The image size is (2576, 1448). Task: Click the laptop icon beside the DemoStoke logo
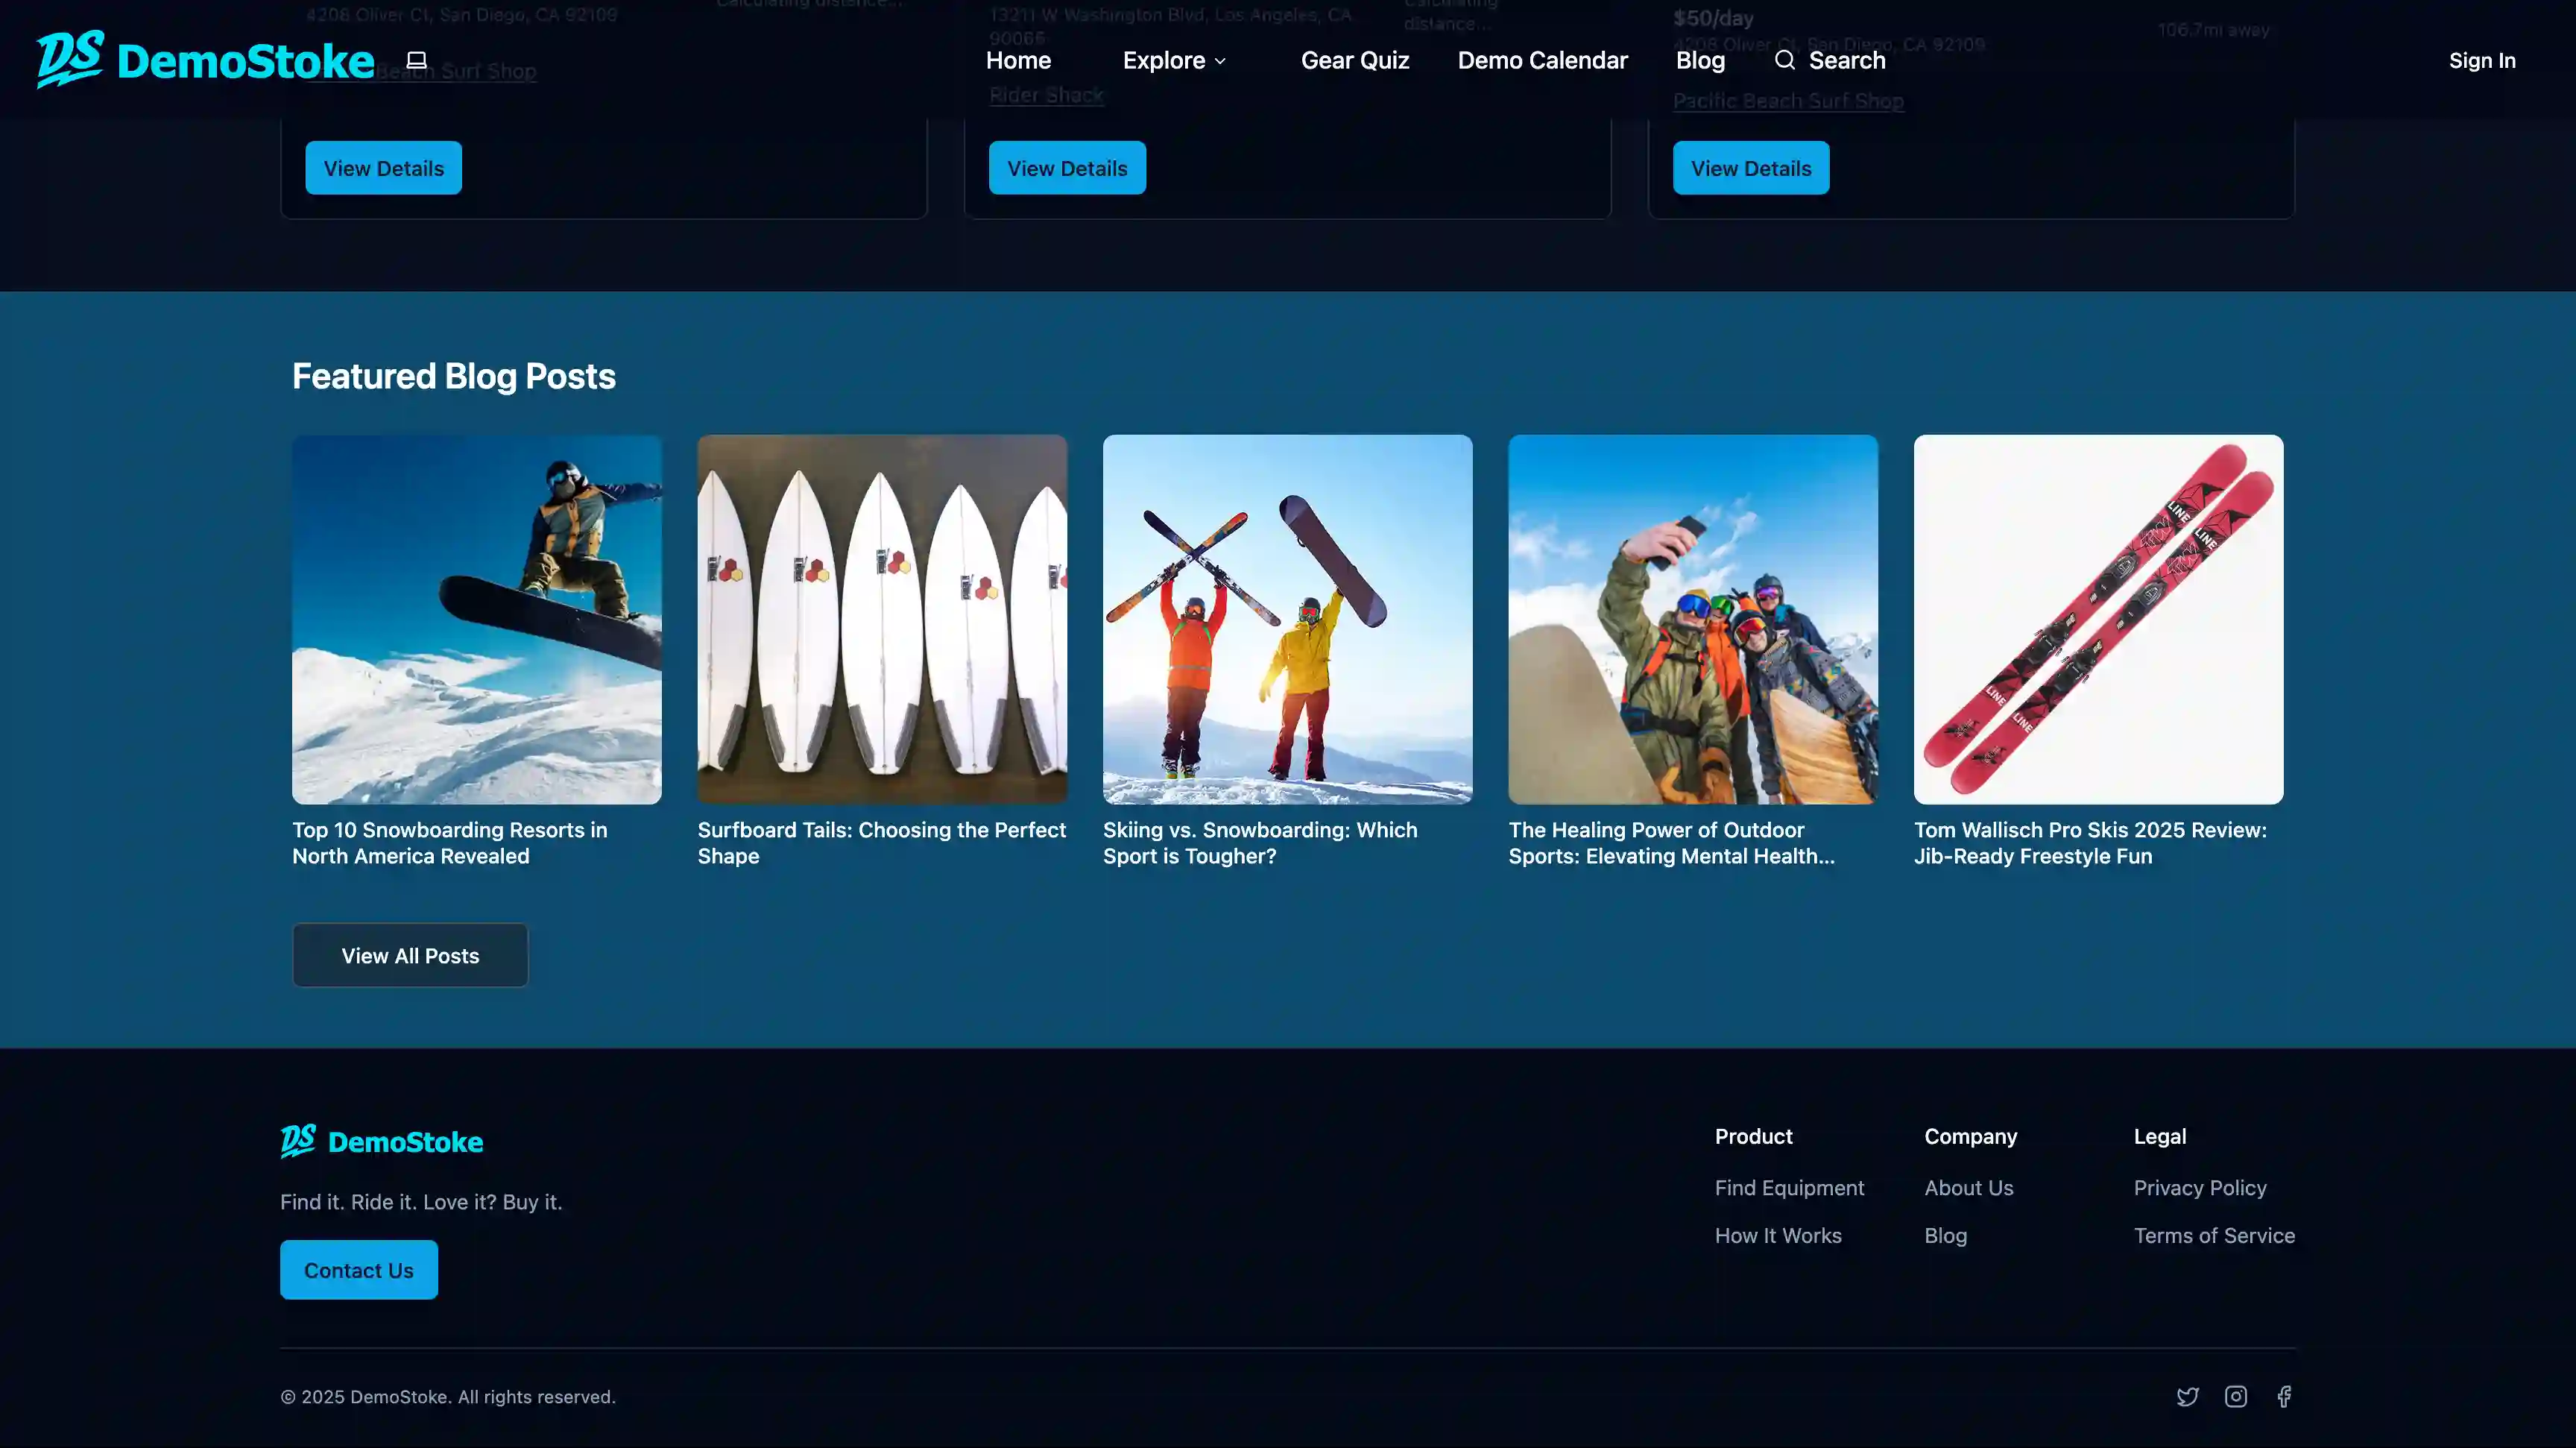(x=416, y=59)
